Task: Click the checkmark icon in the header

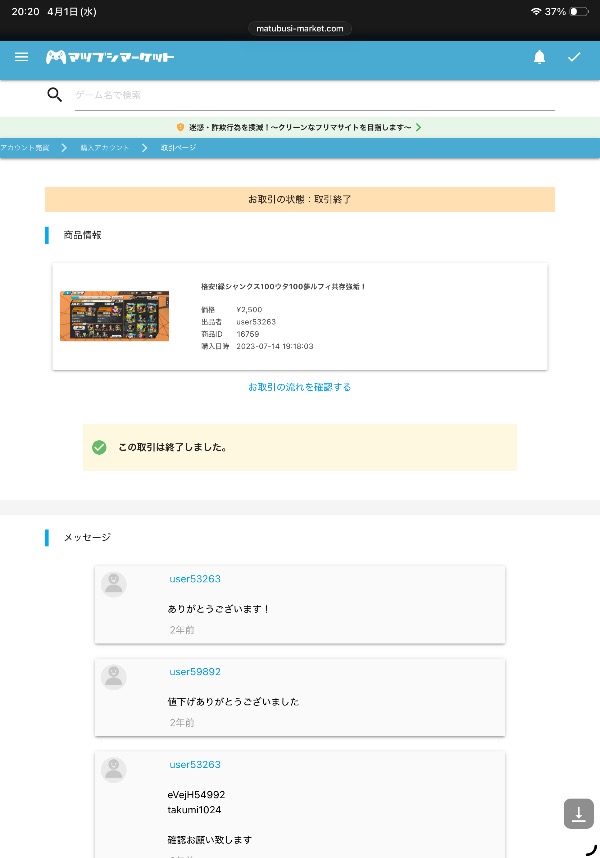Action: tap(574, 57)
